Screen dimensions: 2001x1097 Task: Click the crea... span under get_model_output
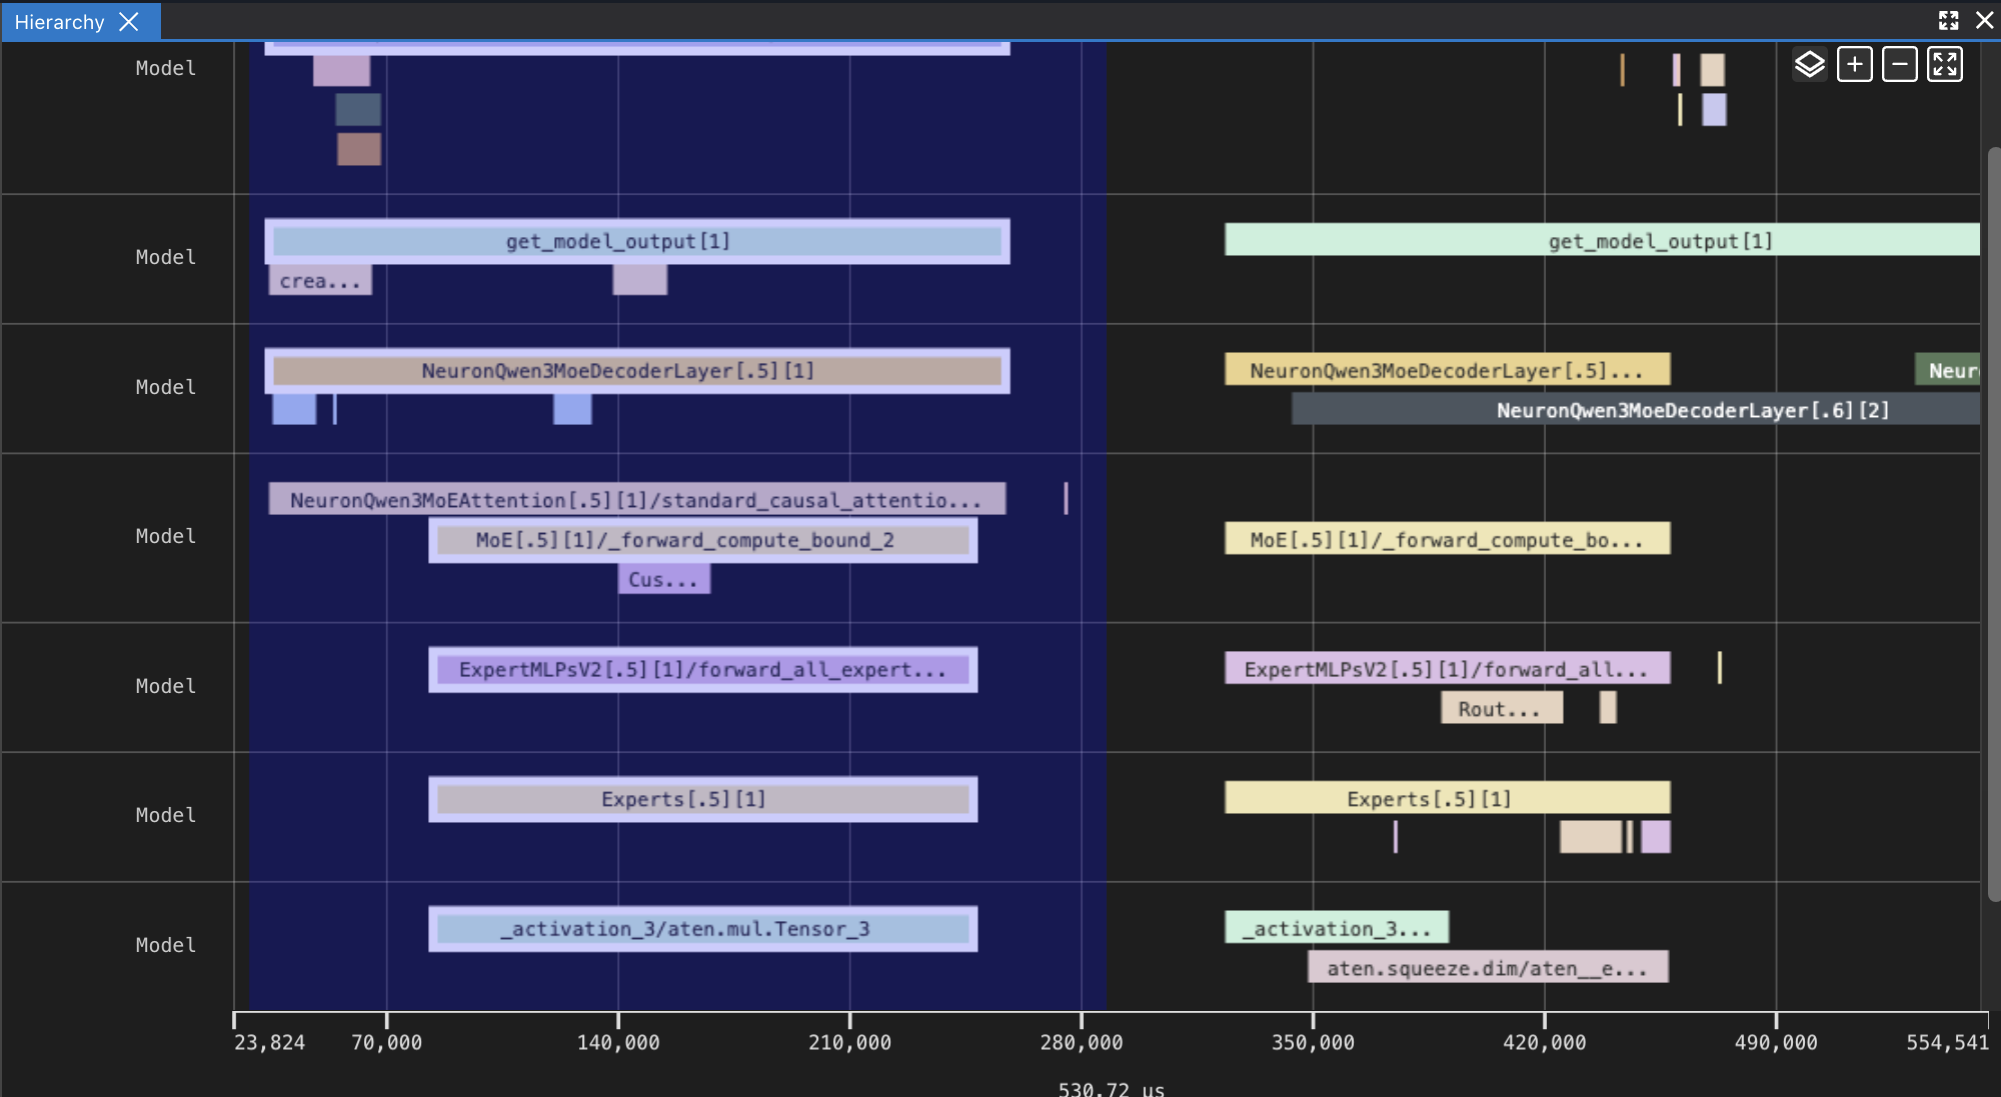pos(320,280)
